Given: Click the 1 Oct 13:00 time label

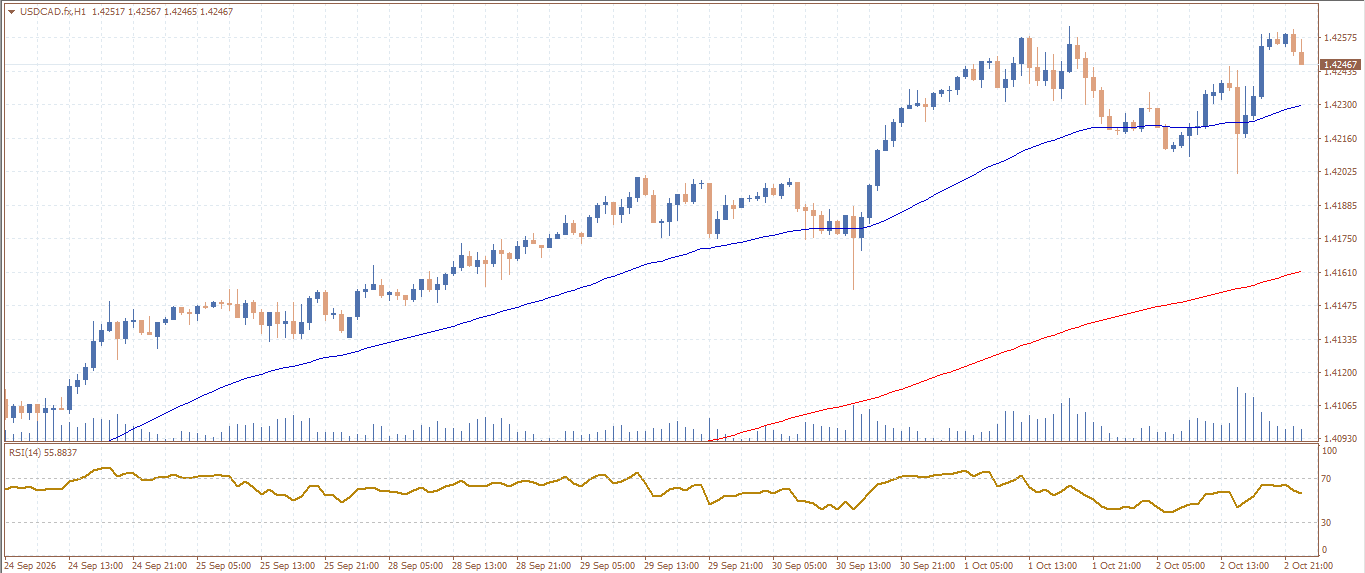Looking at the screenshot, I should coord(1054,566).
